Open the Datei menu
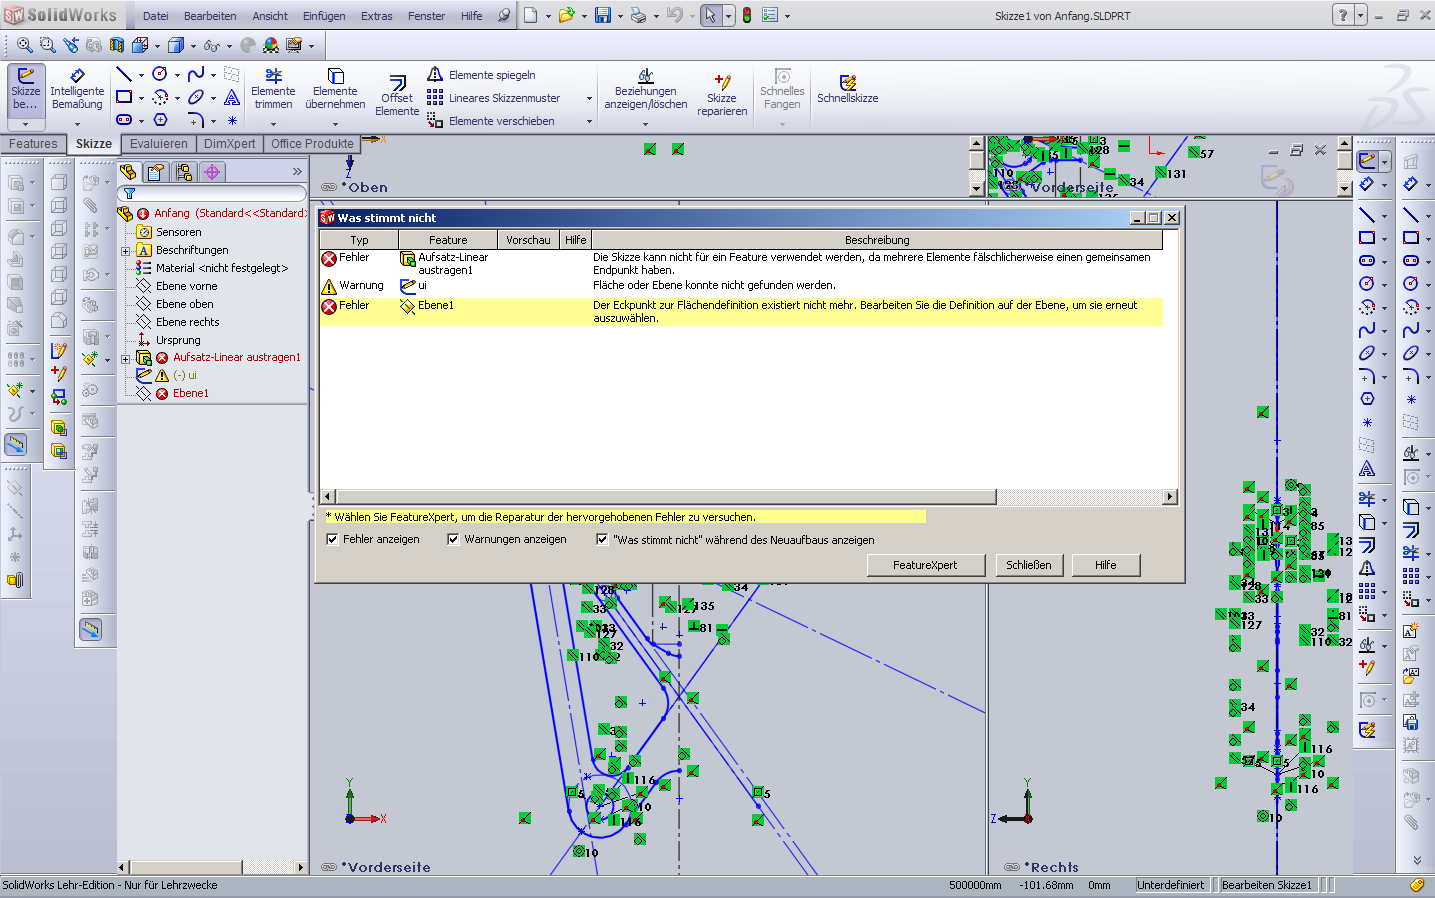The height and width of the screenshot is (898, 1435). pyautogui.click(x=156, y=16)
